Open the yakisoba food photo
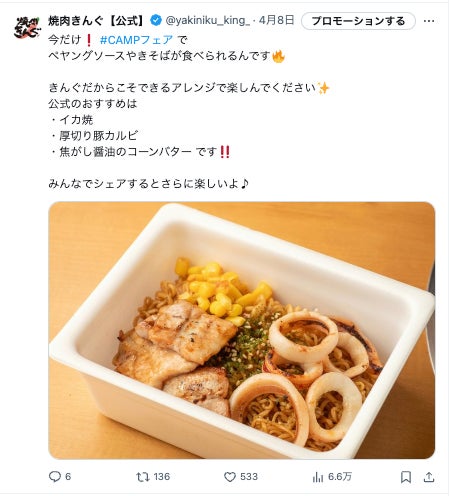The width and height of the screenshot is (449, 496). tap(242, 330)
